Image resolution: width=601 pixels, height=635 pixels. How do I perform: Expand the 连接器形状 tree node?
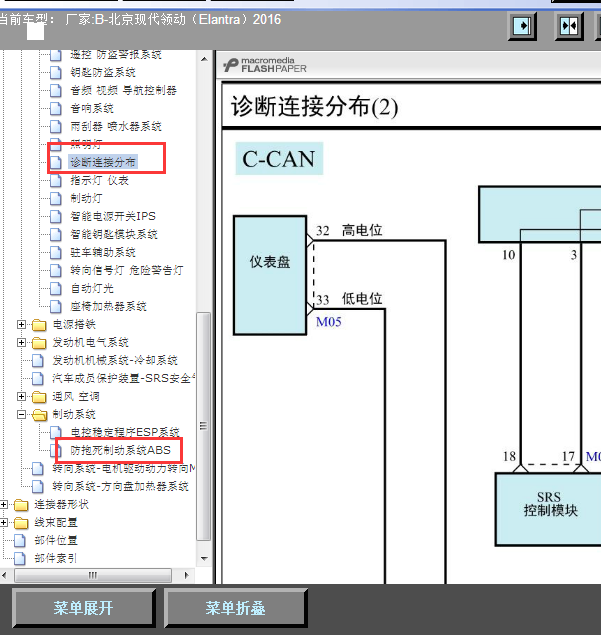[4, 505]
